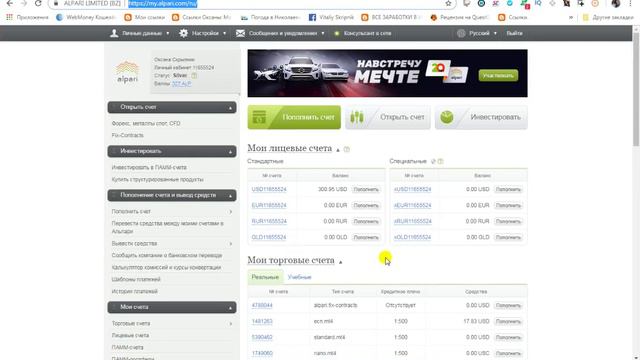Open the Личные данные menu
This screenshot has height=360, width=640.
click(x=140, y=33)
